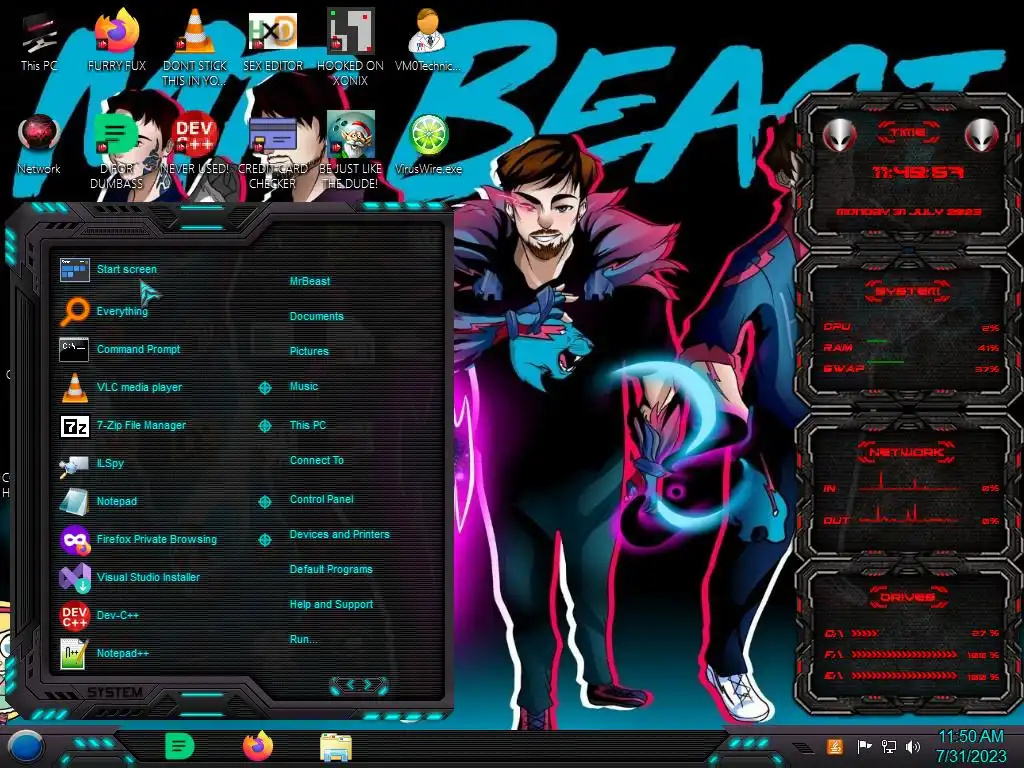Click the network tray icon
This screenshot has height=768, width=1024.
point(888,746)
